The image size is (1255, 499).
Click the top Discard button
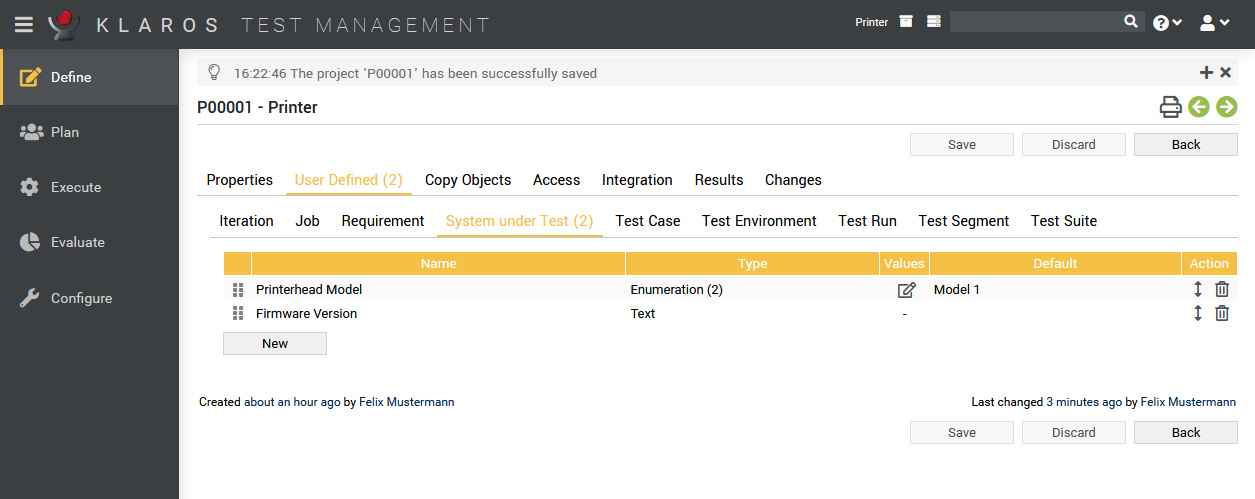click(1074, 144)
